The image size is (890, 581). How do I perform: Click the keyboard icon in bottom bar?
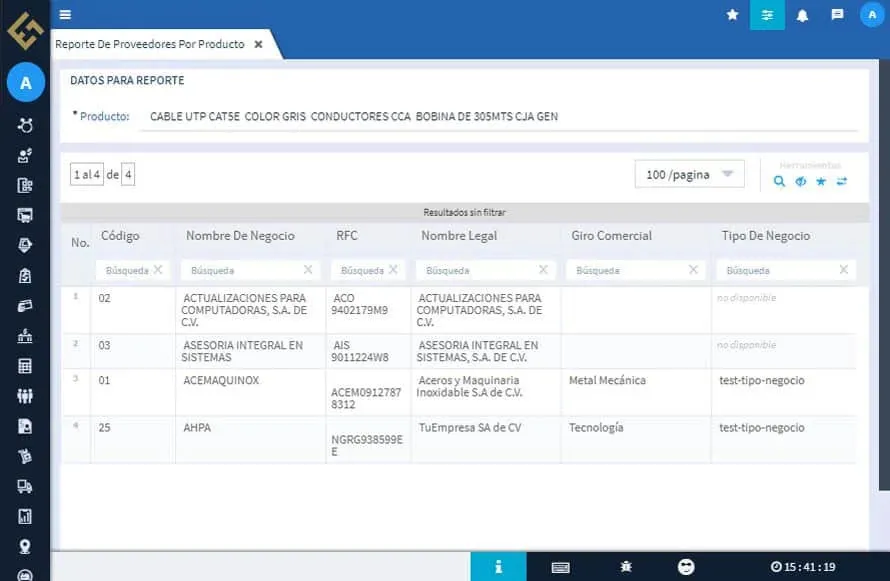click(561, 566)
